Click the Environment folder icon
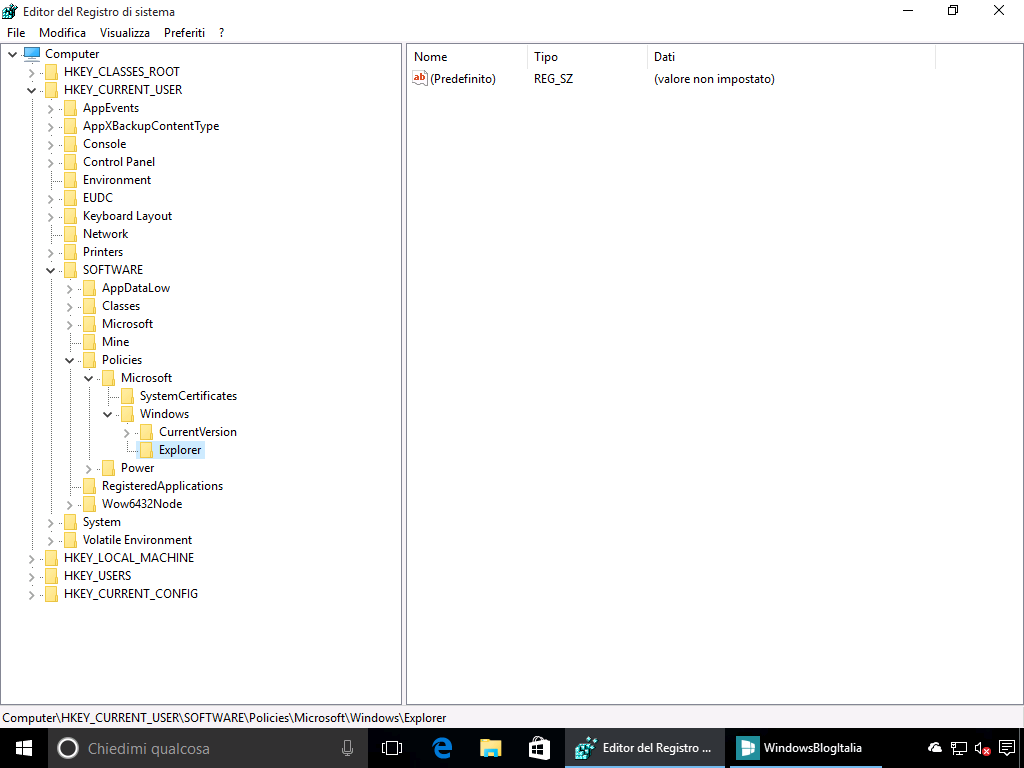 pos(70,180)
